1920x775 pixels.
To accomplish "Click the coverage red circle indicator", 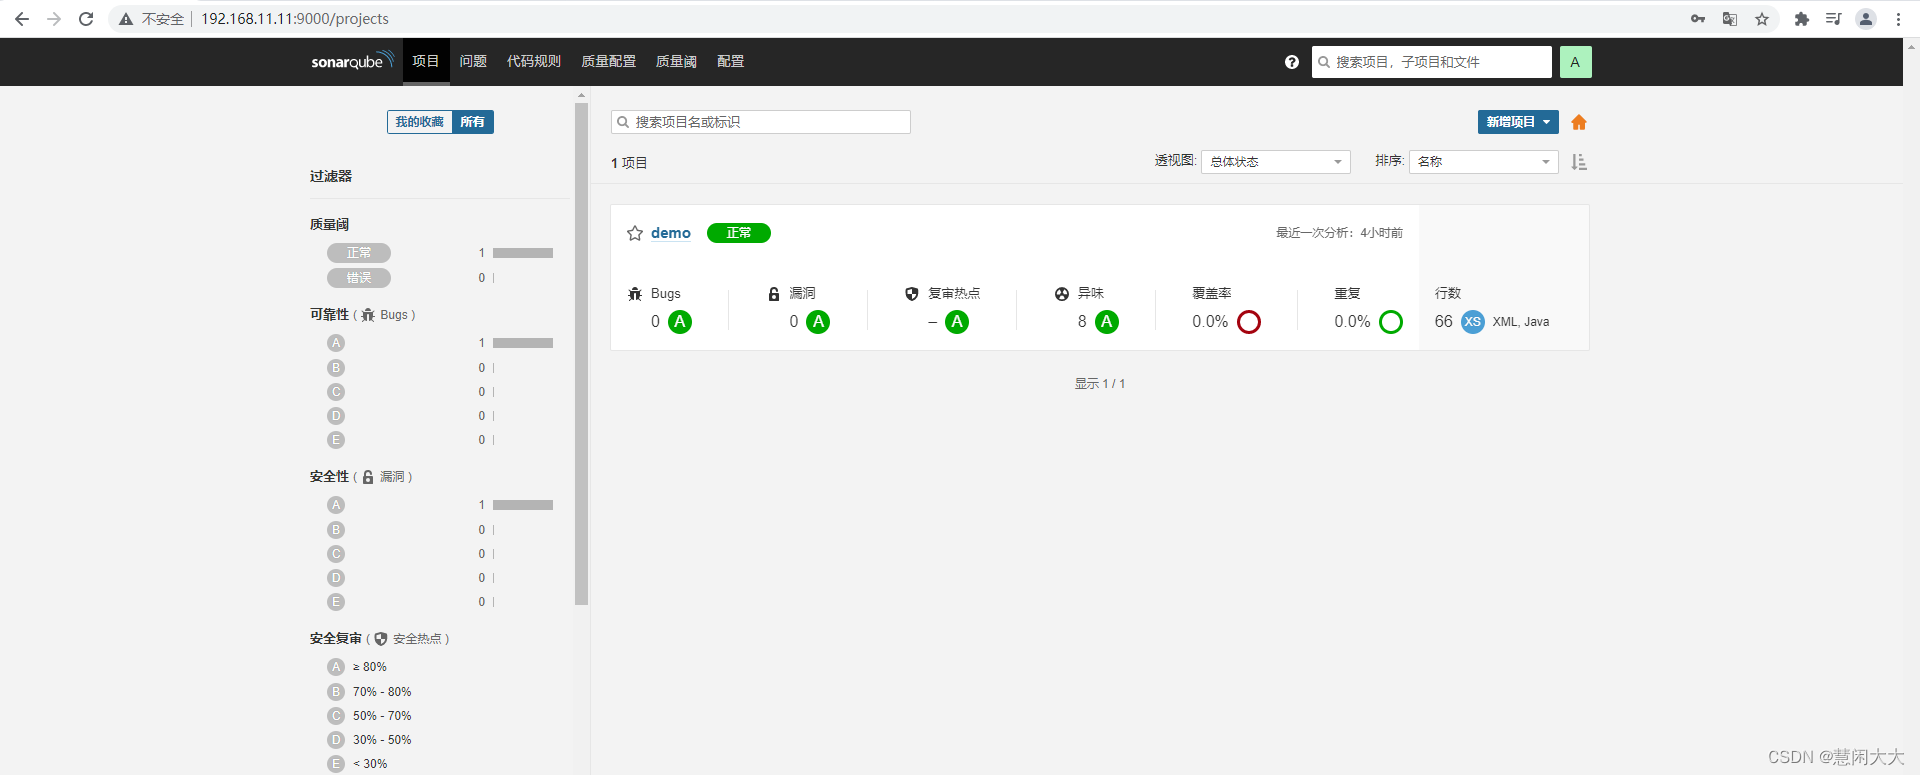I will tap(1249, 322).
